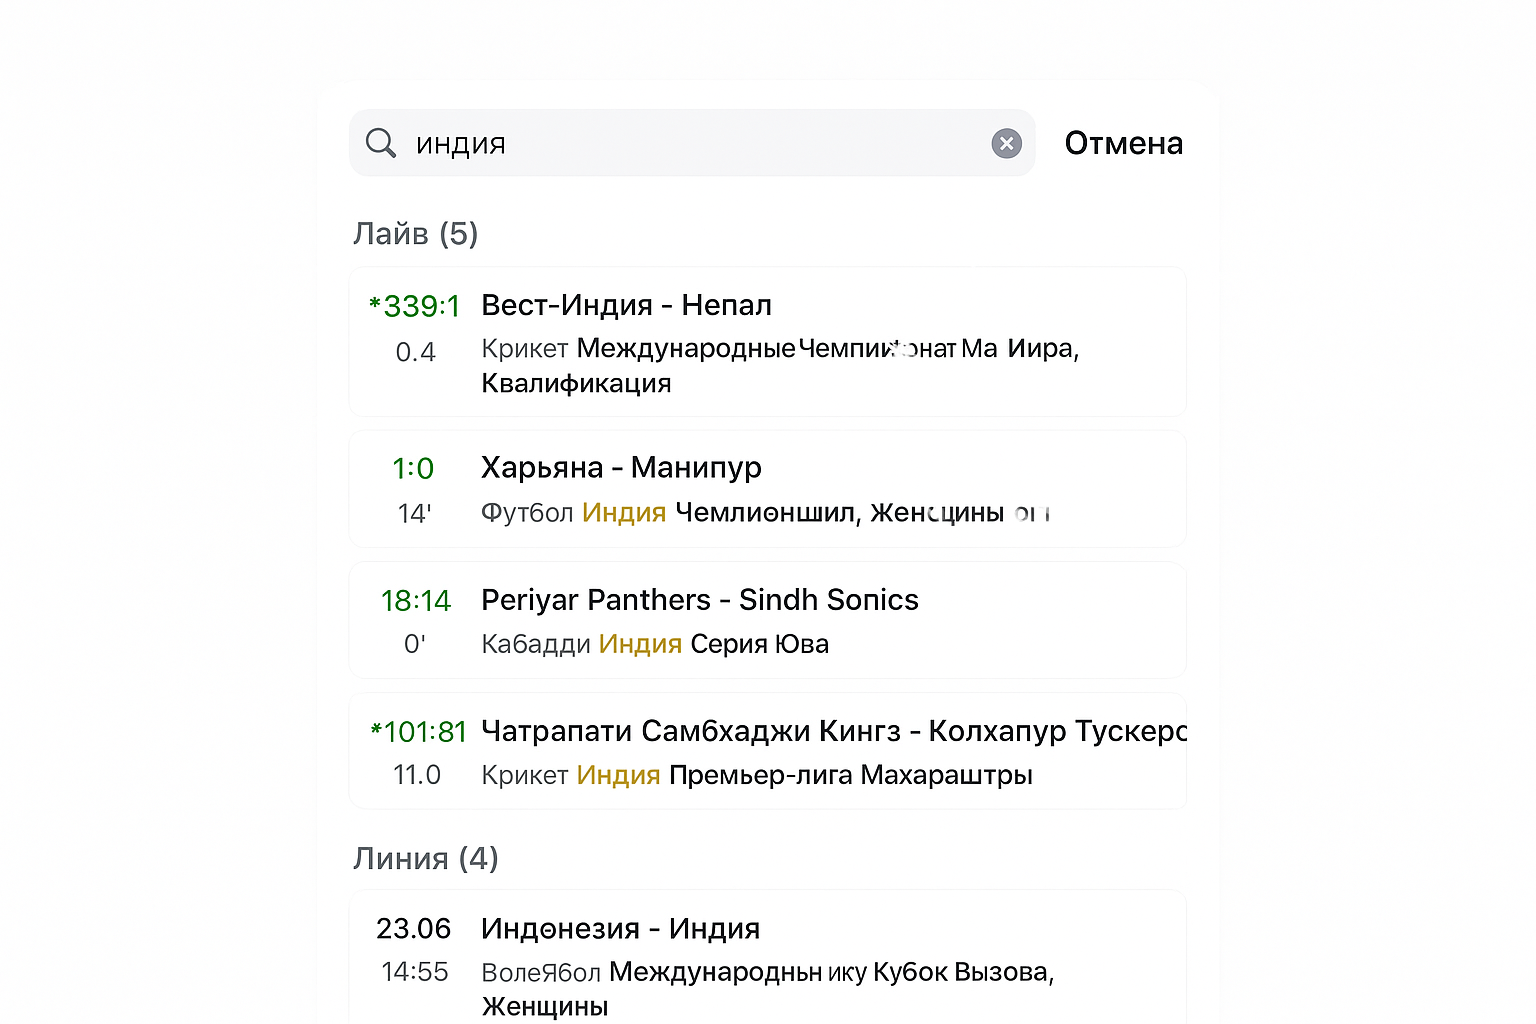This screenshot has width=1536, height=1024.
Task: Click the 23.06 match date
Action: pos(414,929)
